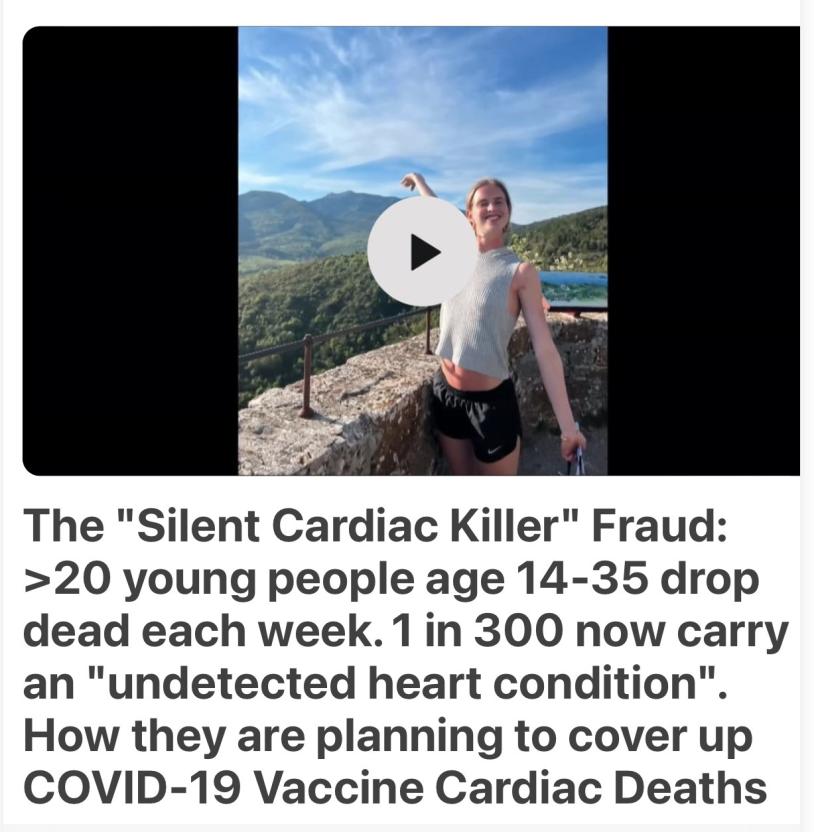Open the article titled 'The "Silent Cardiac Killer" Fraud:'
This screenshot has width=814, height=832.
click(x=376, y=526)
